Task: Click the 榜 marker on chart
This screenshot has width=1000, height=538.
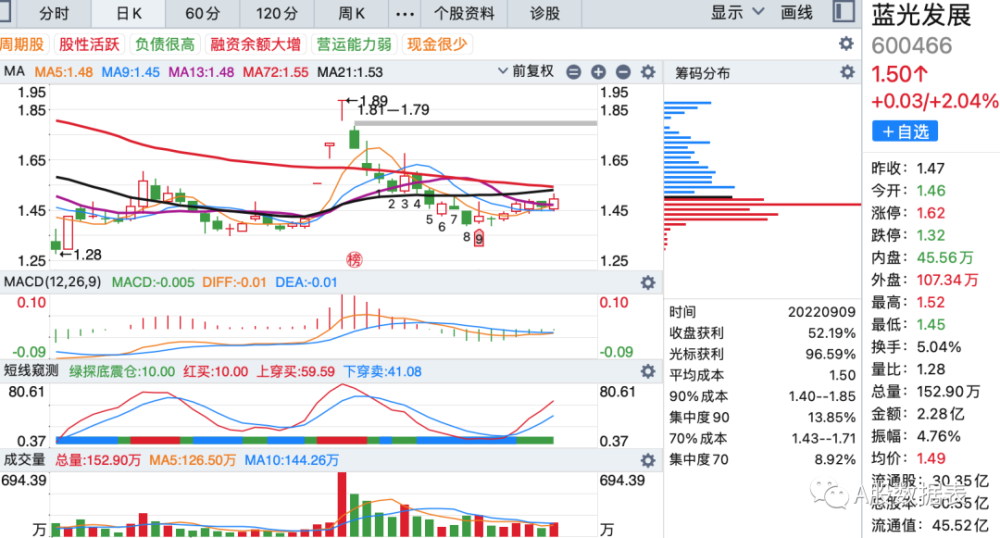Action: (354, 259)
